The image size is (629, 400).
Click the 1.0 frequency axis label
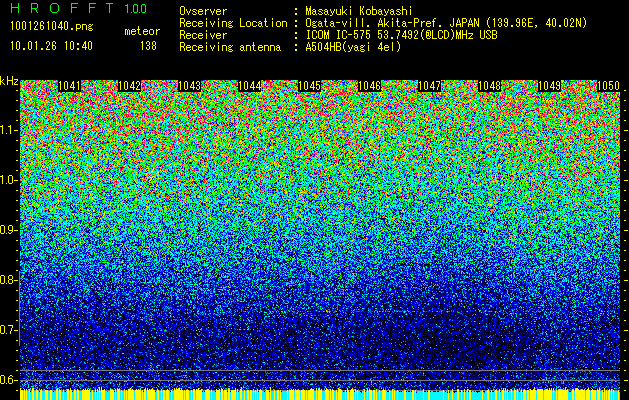(8, 180)
